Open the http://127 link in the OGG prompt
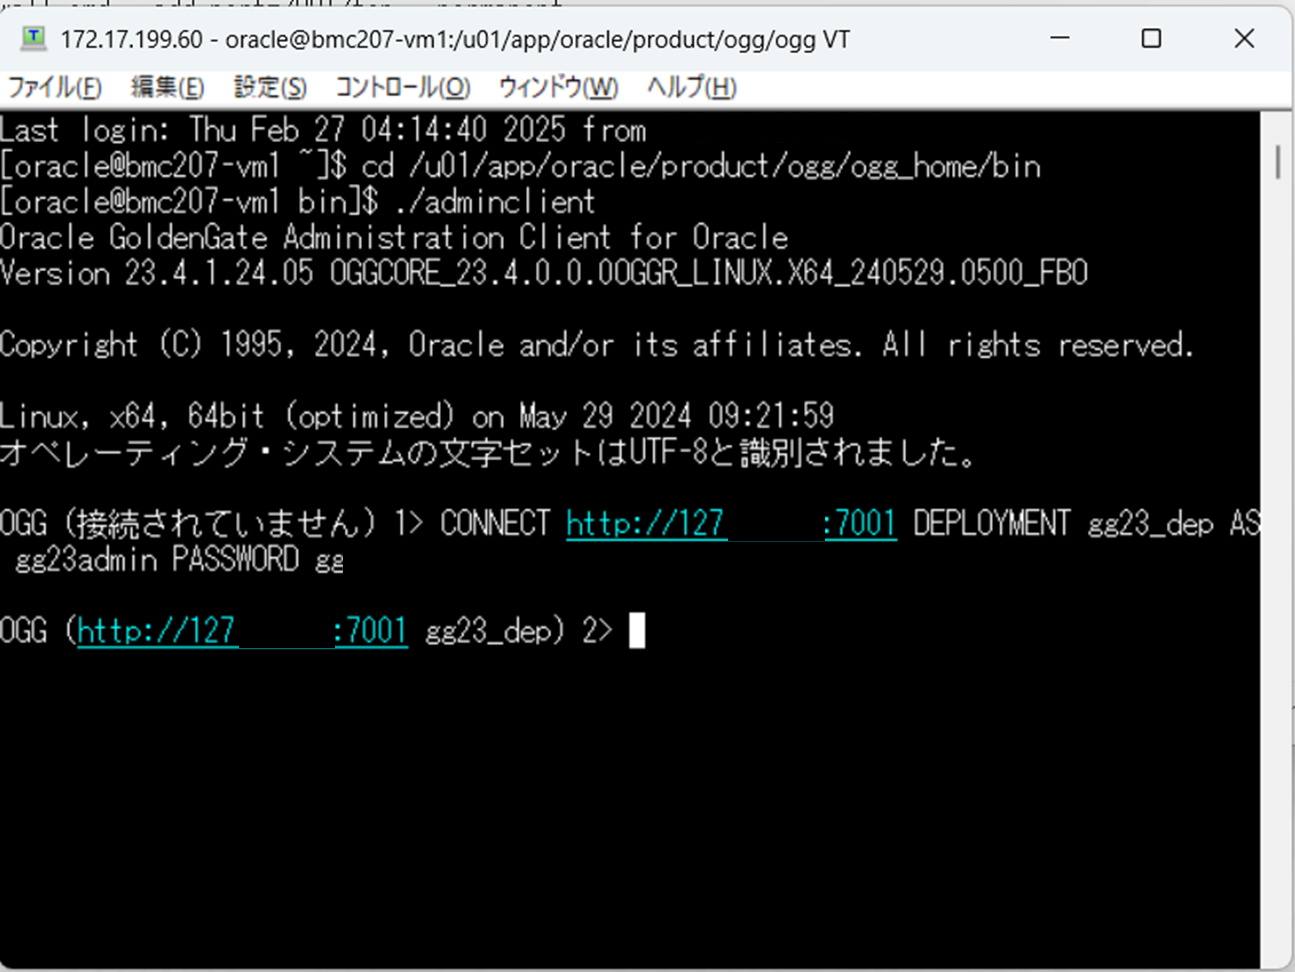This screenshot has width=1295, height=972. [x=157, y=631]
